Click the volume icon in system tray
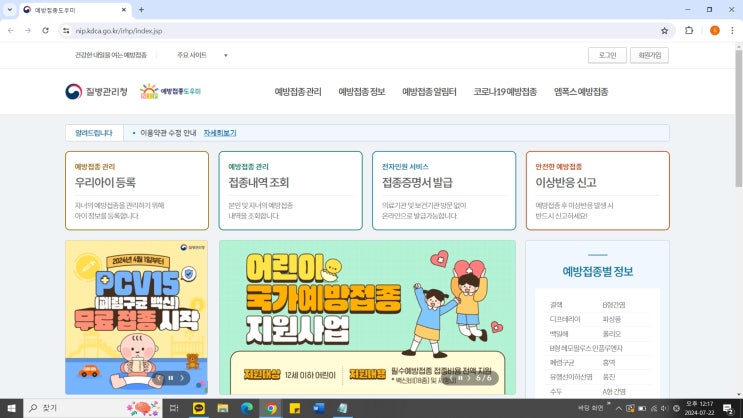Image resolution: width=743 pixels, height=418 pixels. point(664,408)
